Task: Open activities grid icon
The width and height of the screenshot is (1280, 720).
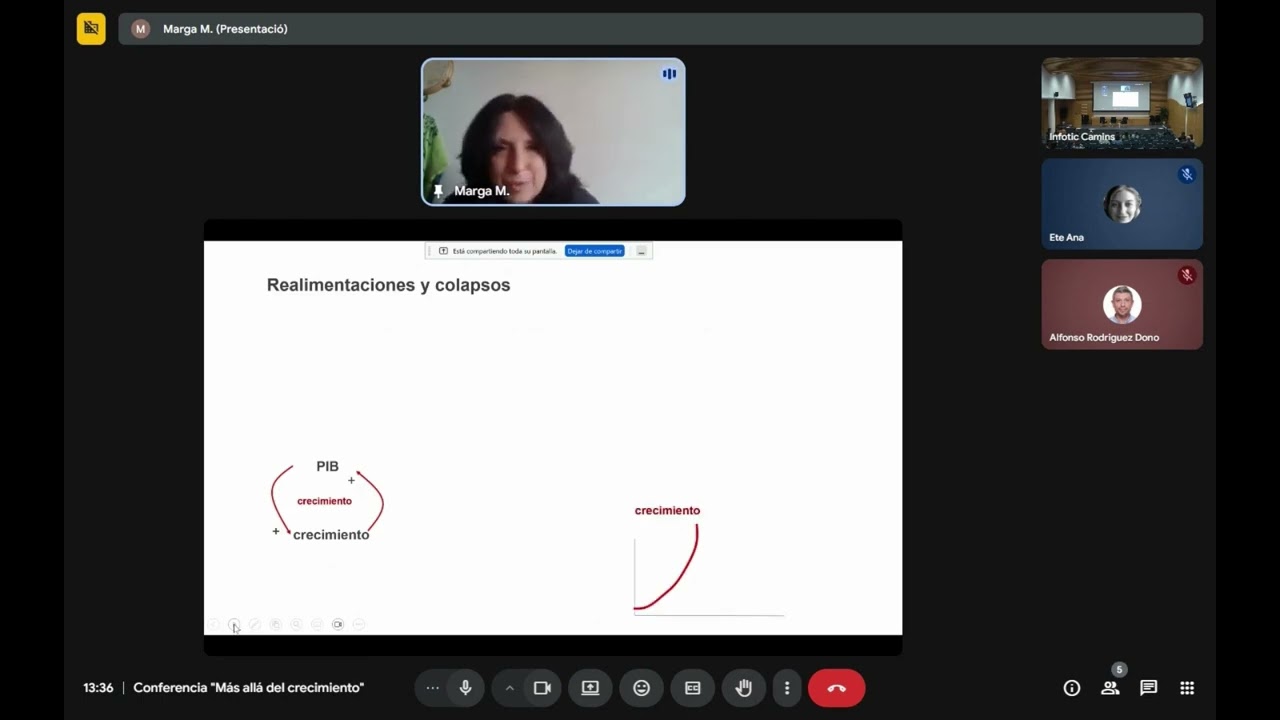Action: pos(1187,688)
